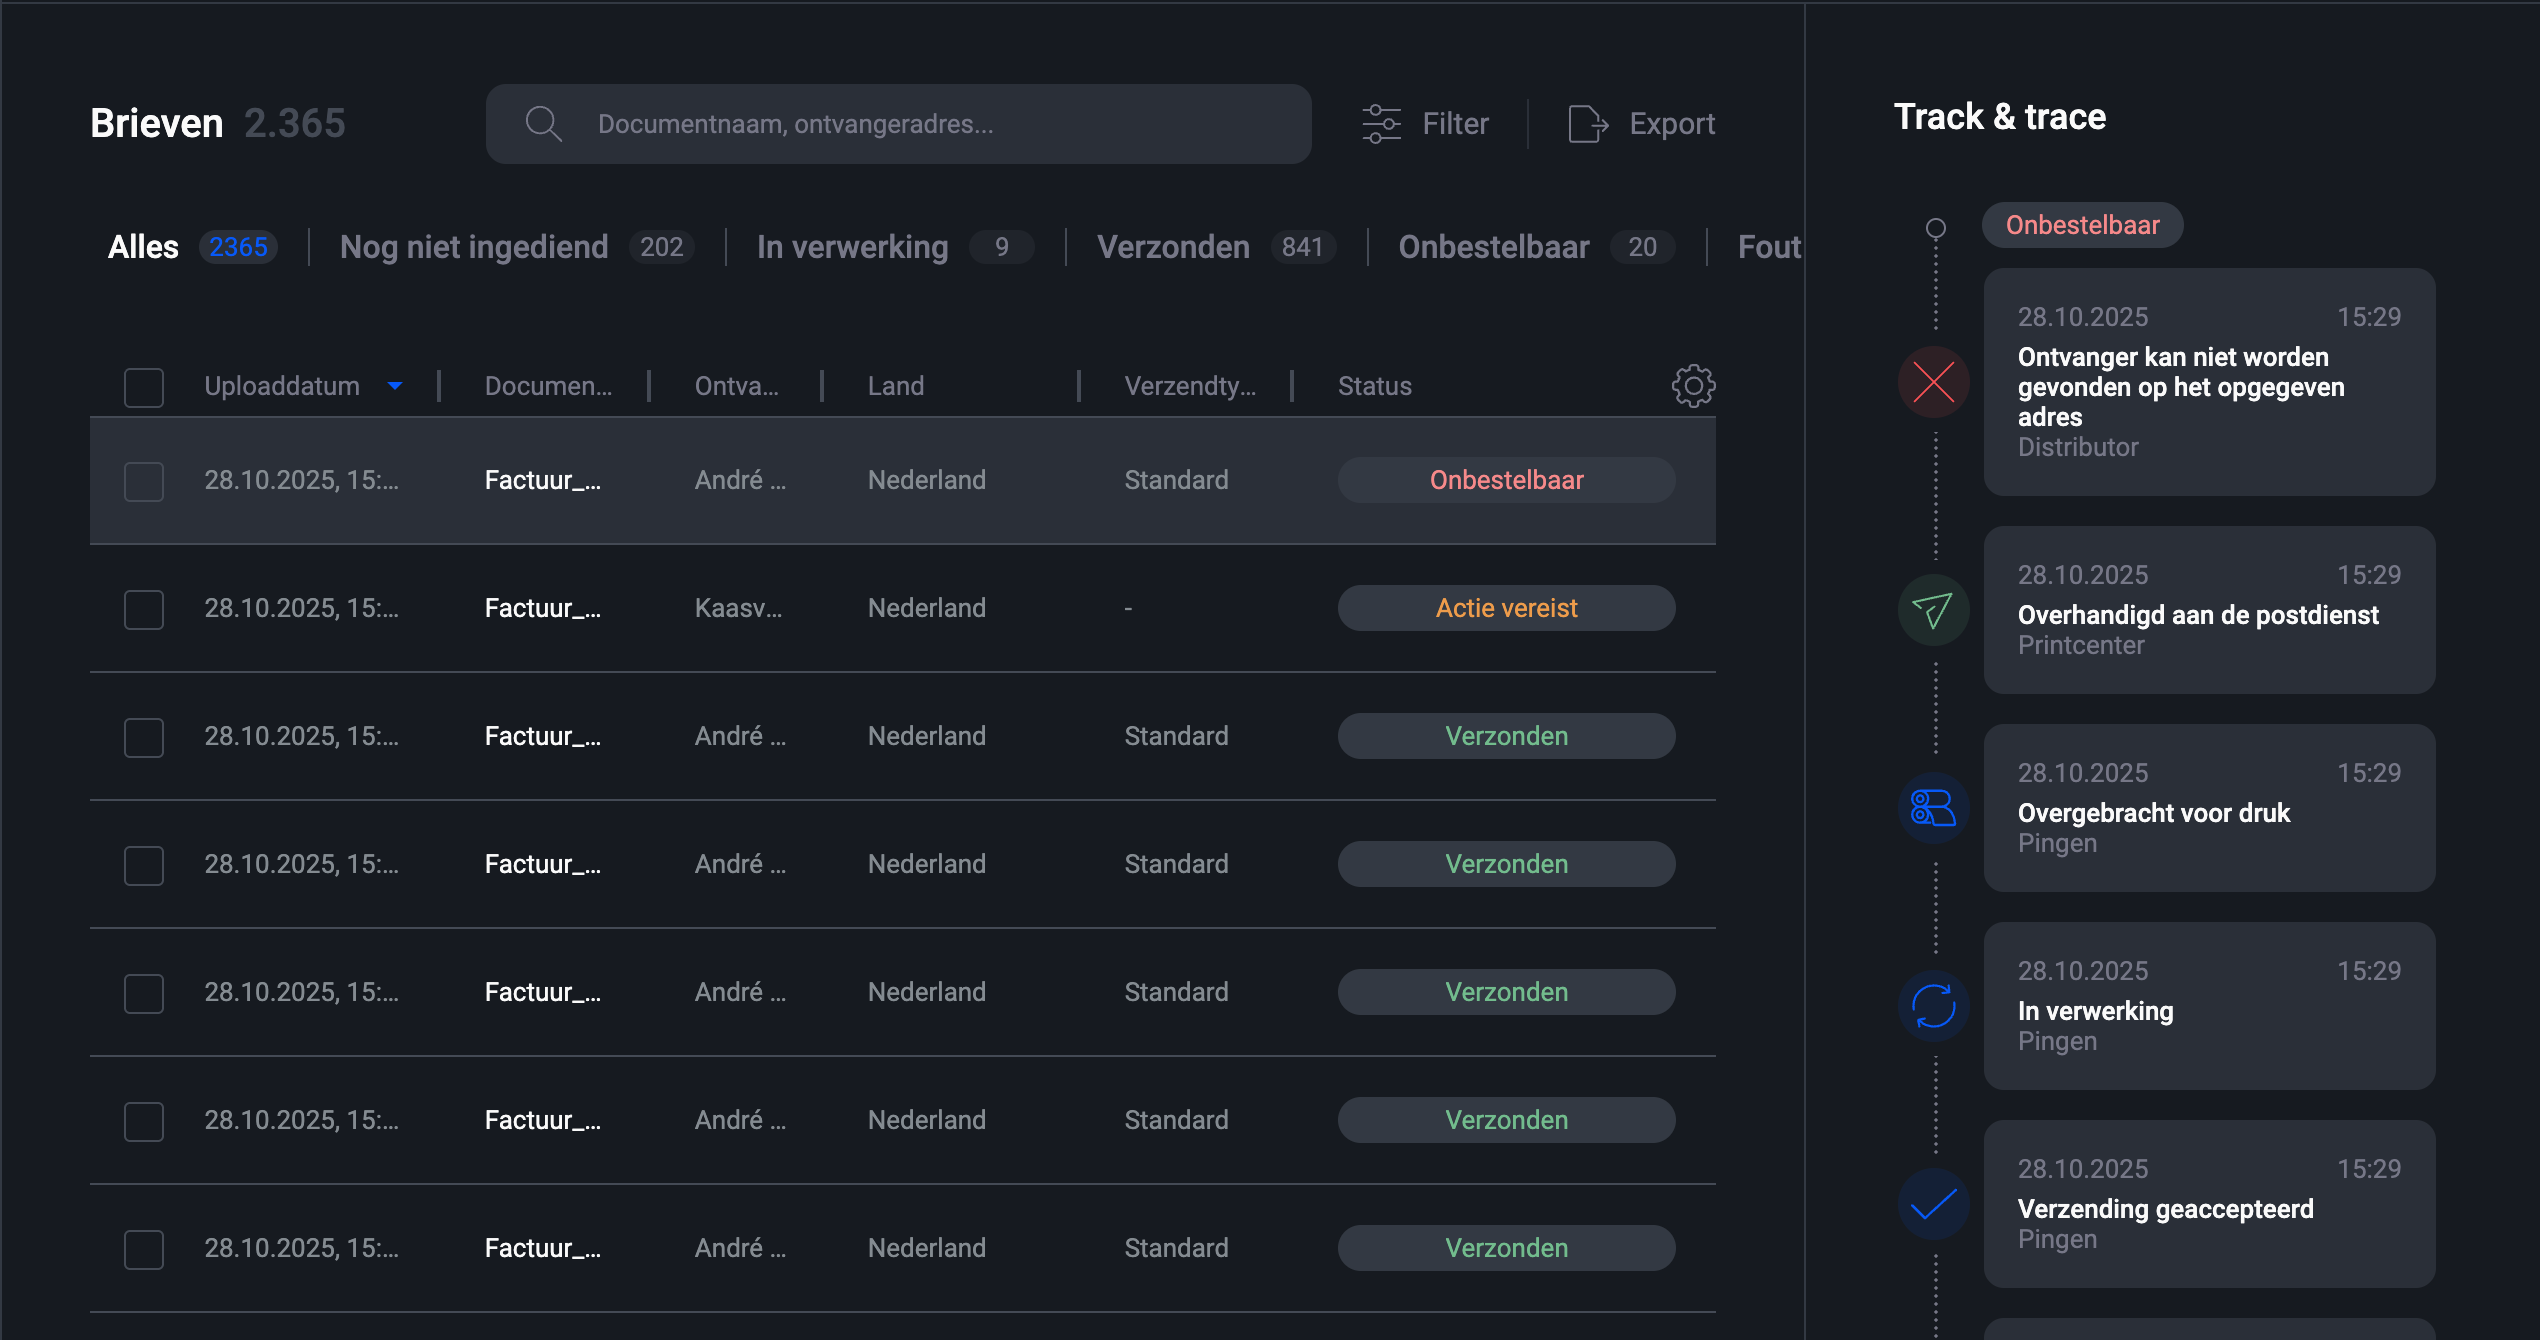Click the Filter icon

1382,123
